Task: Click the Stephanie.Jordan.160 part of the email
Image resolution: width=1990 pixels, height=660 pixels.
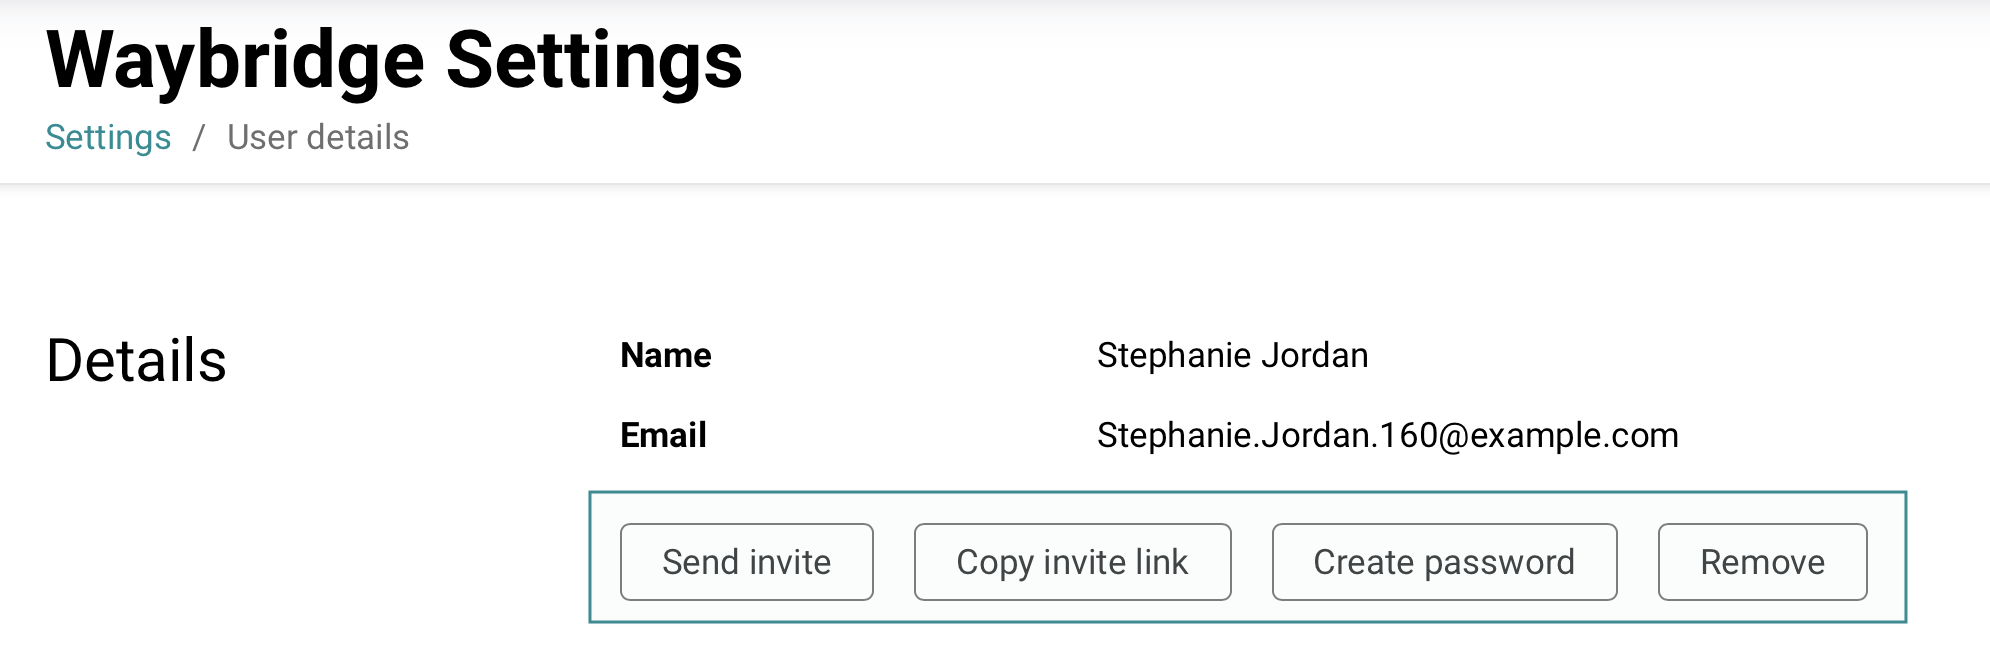Action: pos(1267,435)
